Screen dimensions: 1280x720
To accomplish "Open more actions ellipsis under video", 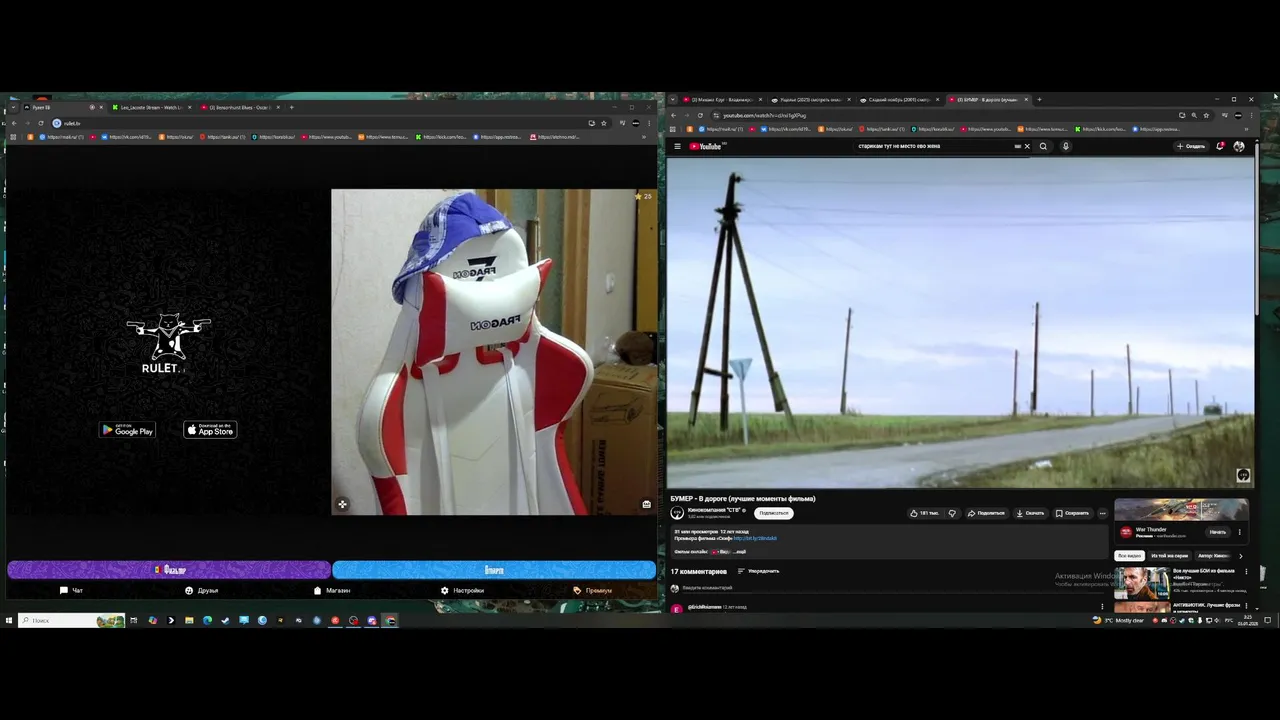I will coord(1103,513).
